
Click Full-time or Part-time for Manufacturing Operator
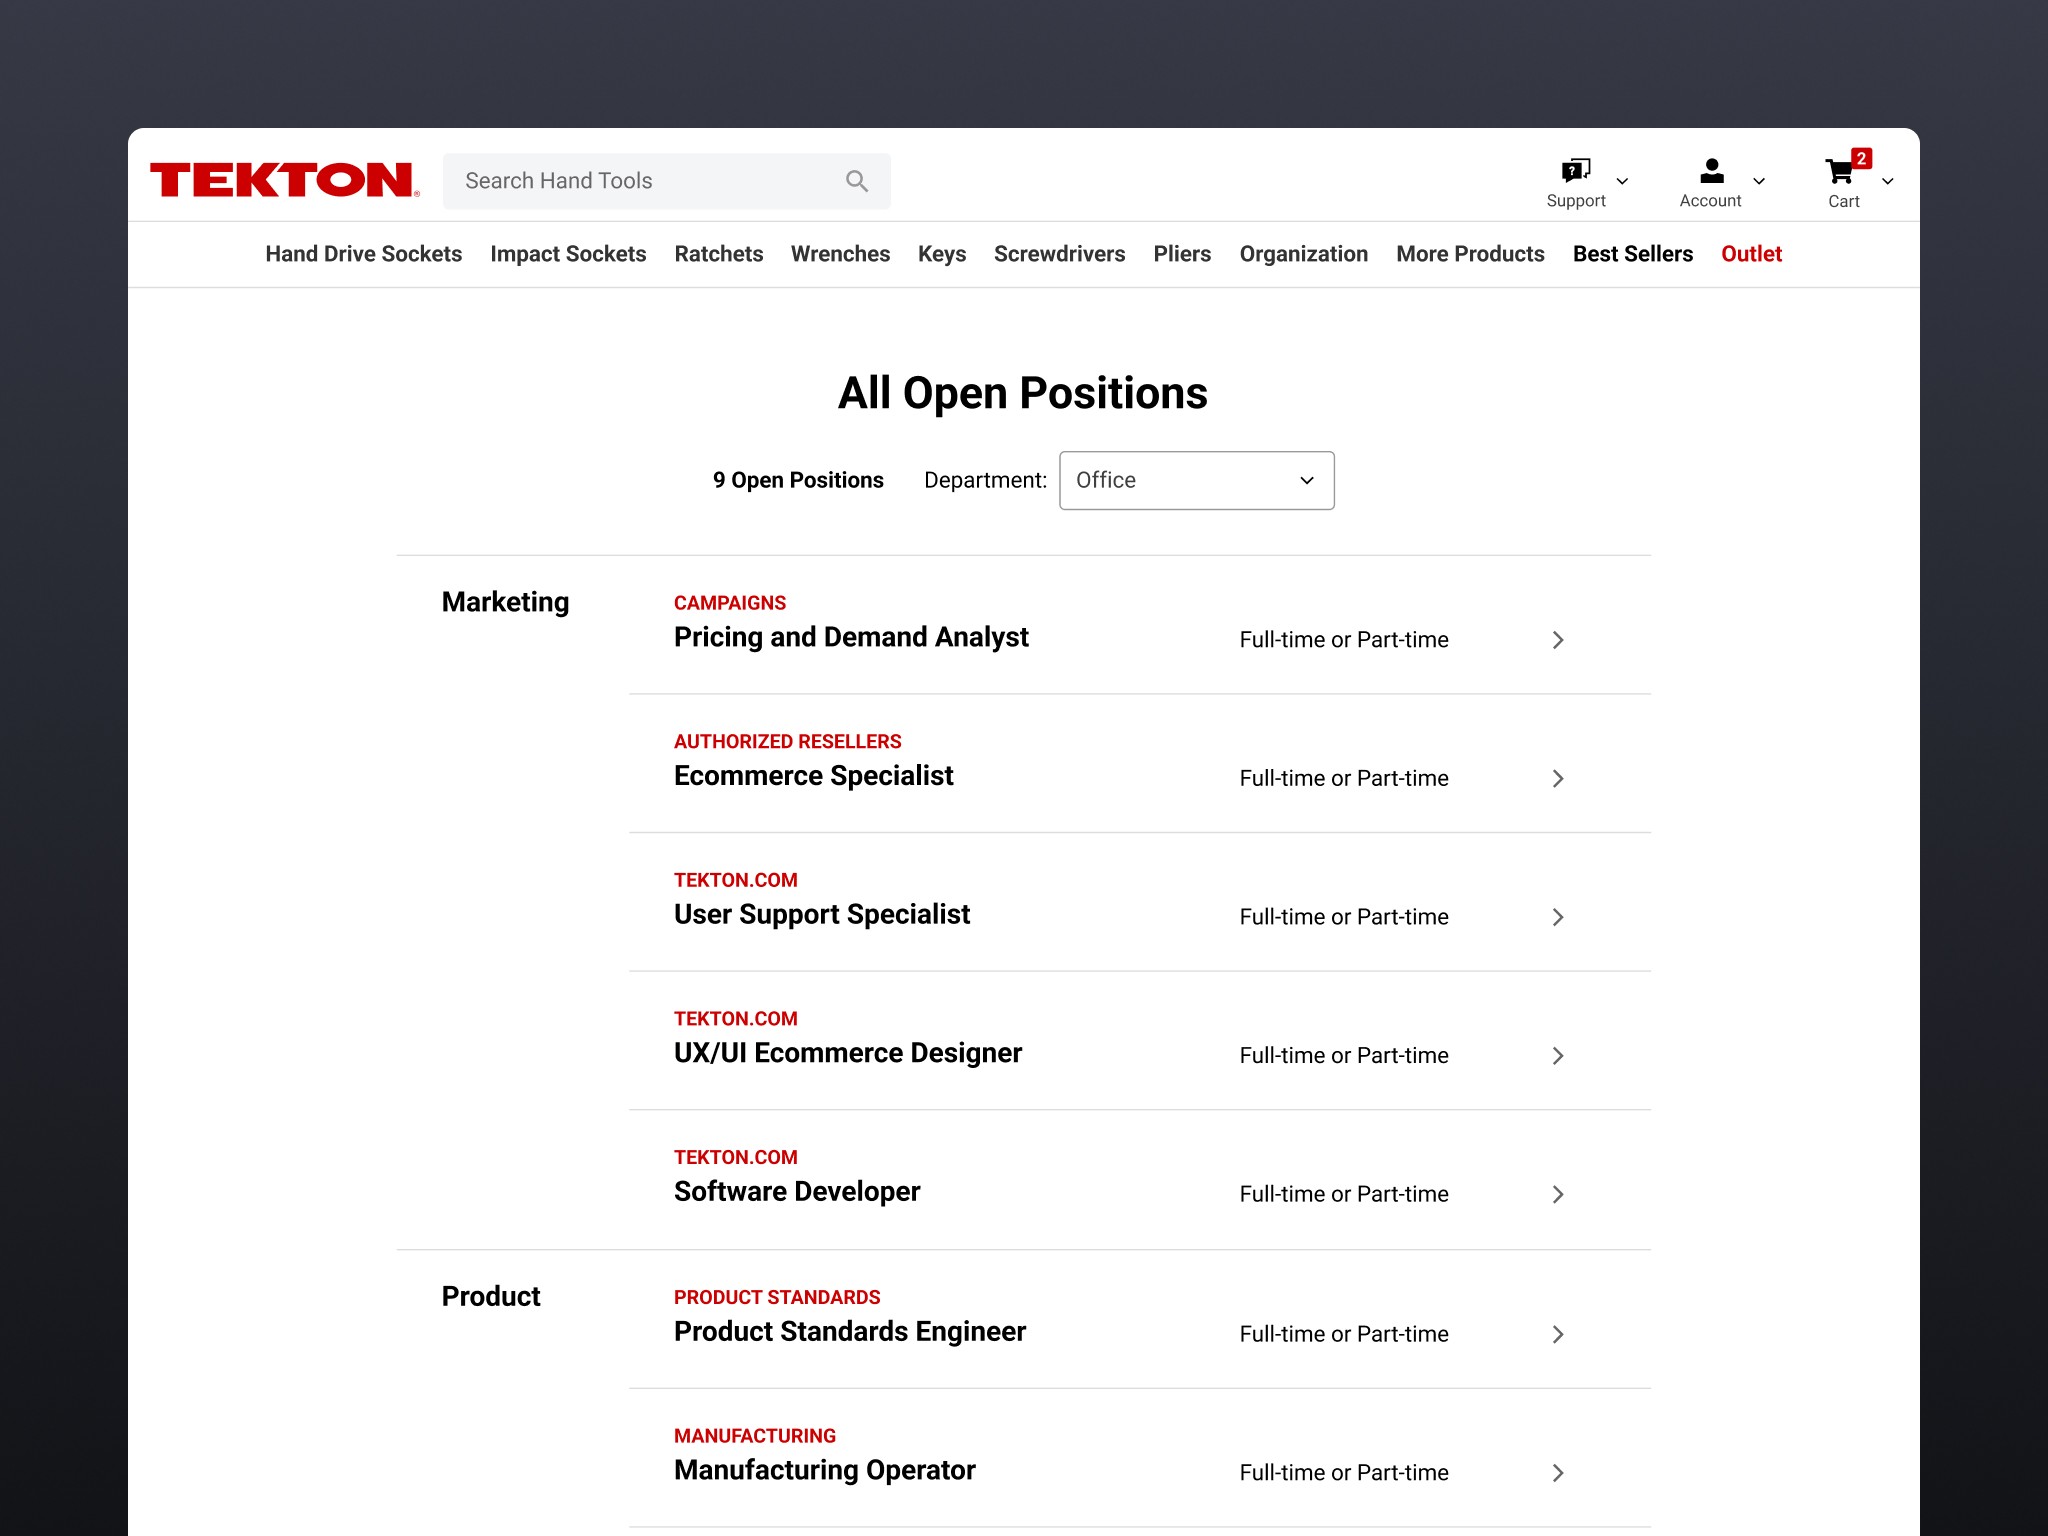pyautogui.click(x=1344, y=1473)
